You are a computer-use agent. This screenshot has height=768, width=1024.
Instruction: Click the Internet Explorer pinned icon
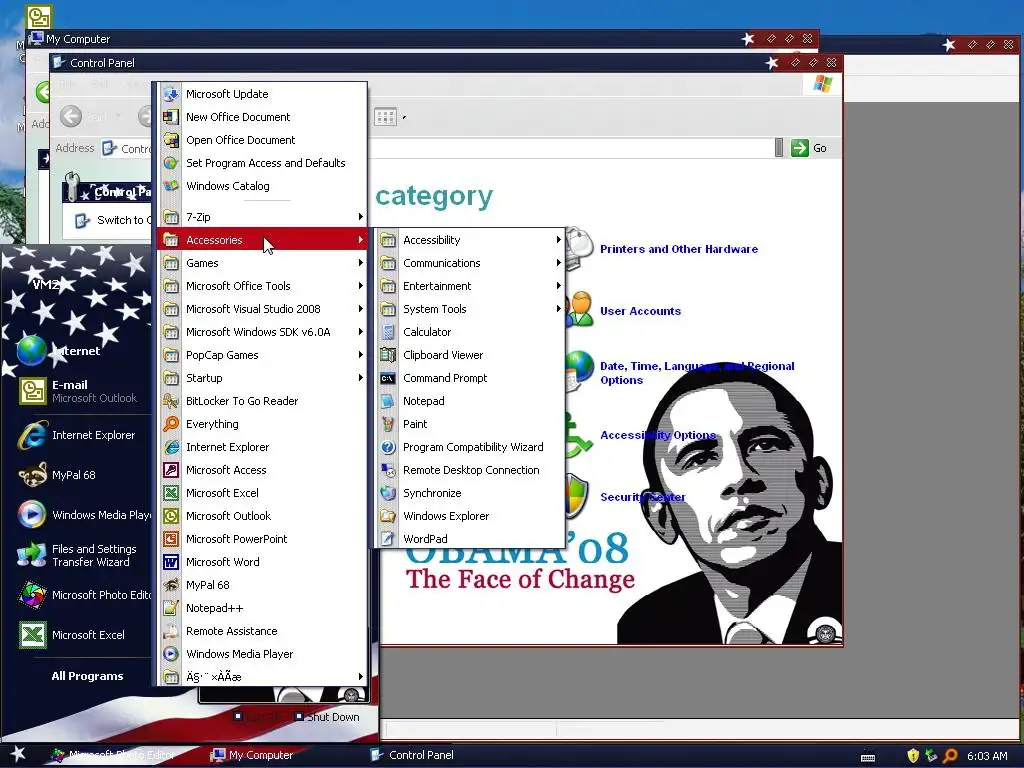32,435
